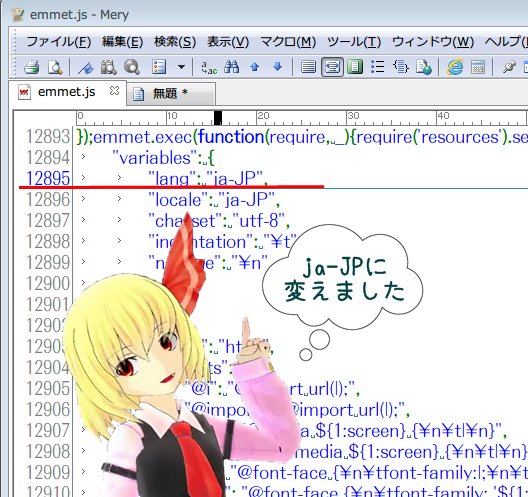Click line number 12900
Viewport: 528px width, 497px height.
tap(47, 283)
